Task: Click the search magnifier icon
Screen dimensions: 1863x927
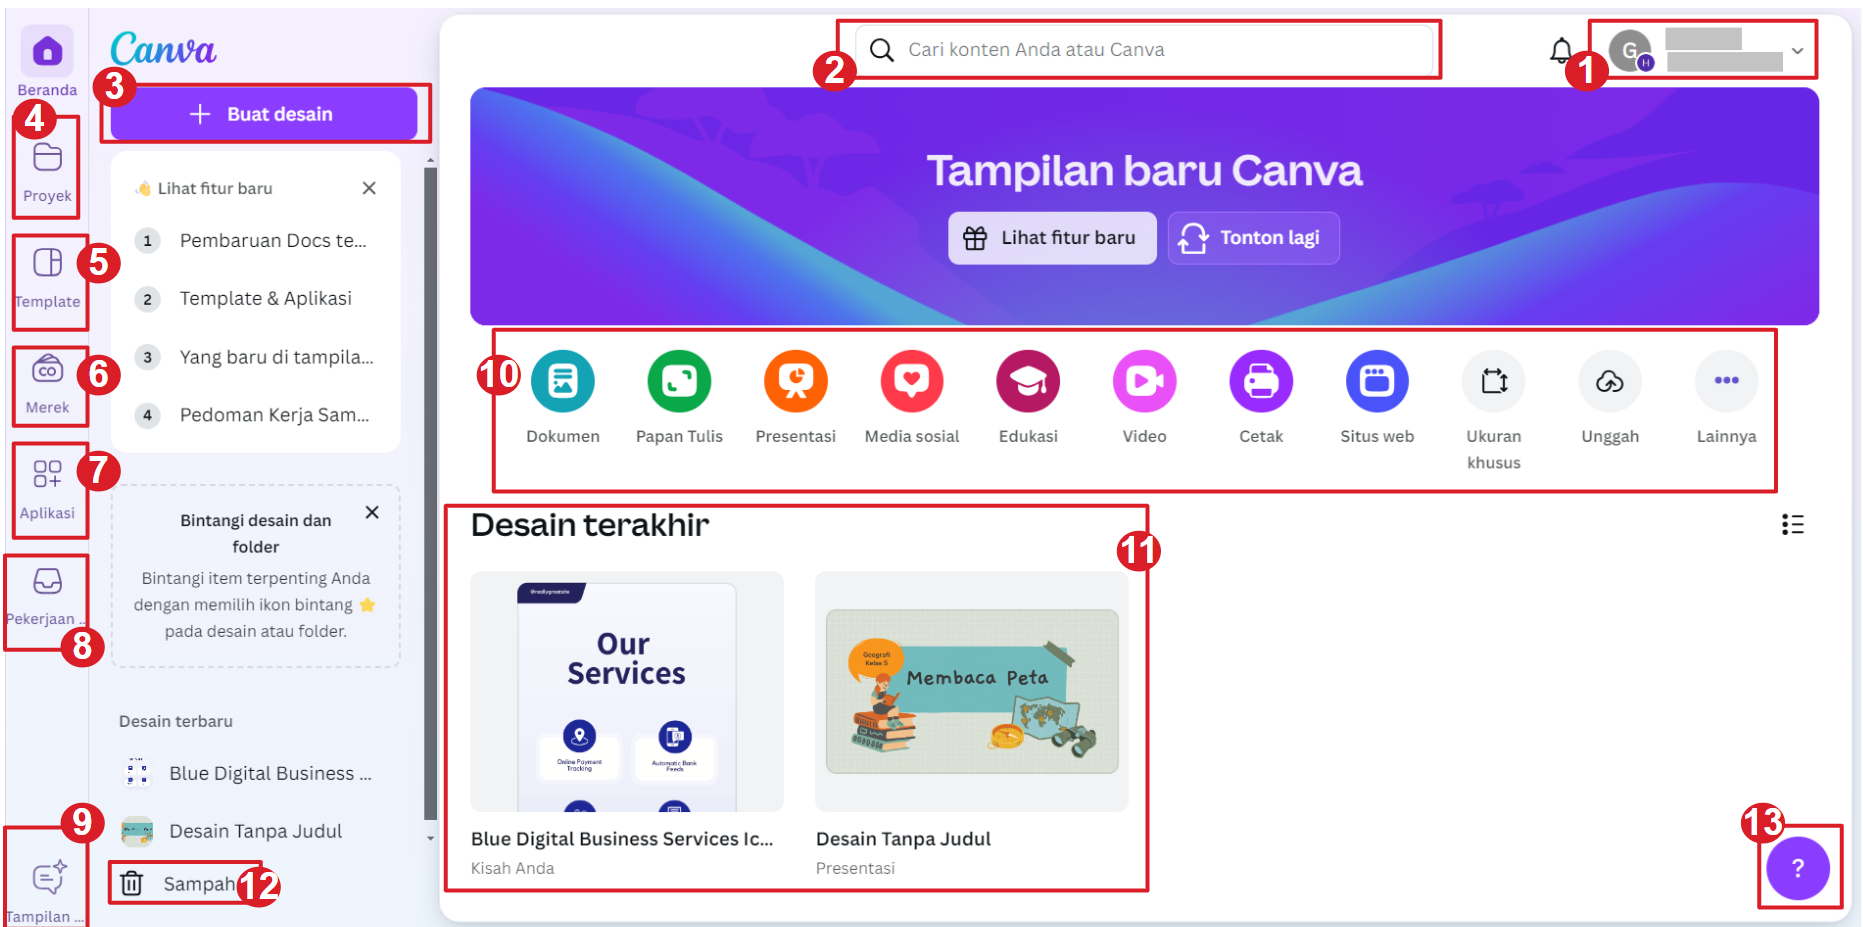Action: click(882, 50)
